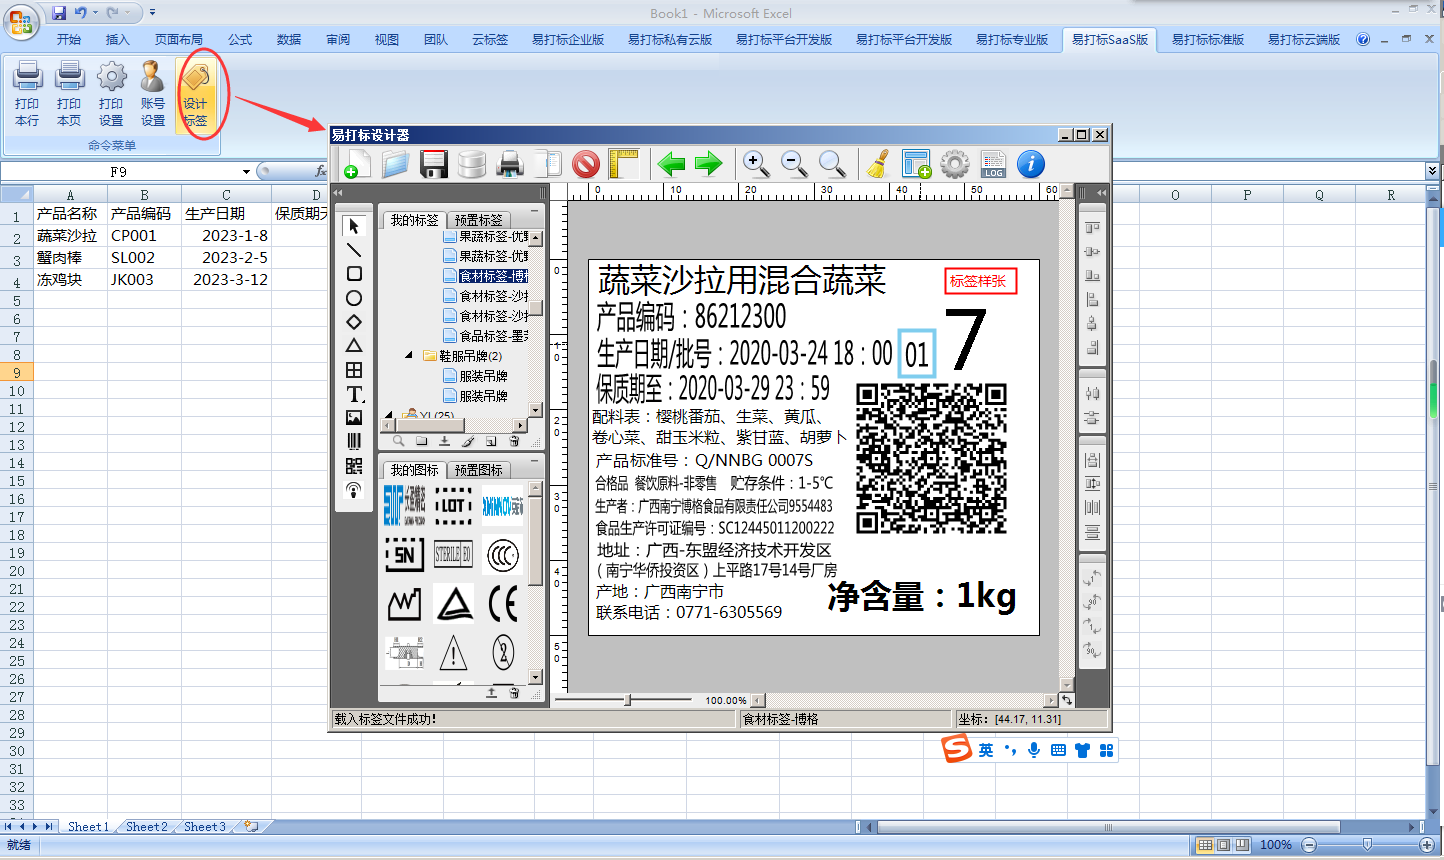The height and width of the screenshot is (860, 1444).
Task: Open 账号设置 in Excel ribbon
Action: 153,94
